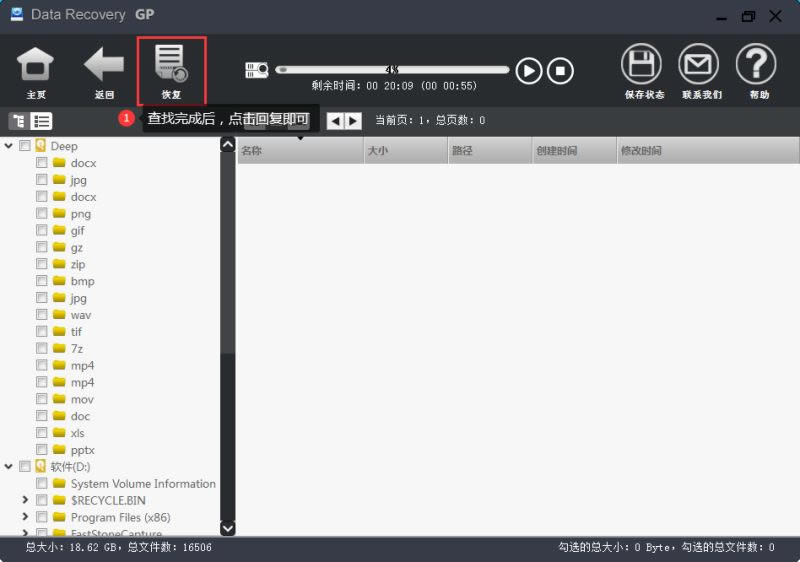800x562 pixels.
Task: Click the scan drive icon beside progress bar
Action: coord(257,70)
